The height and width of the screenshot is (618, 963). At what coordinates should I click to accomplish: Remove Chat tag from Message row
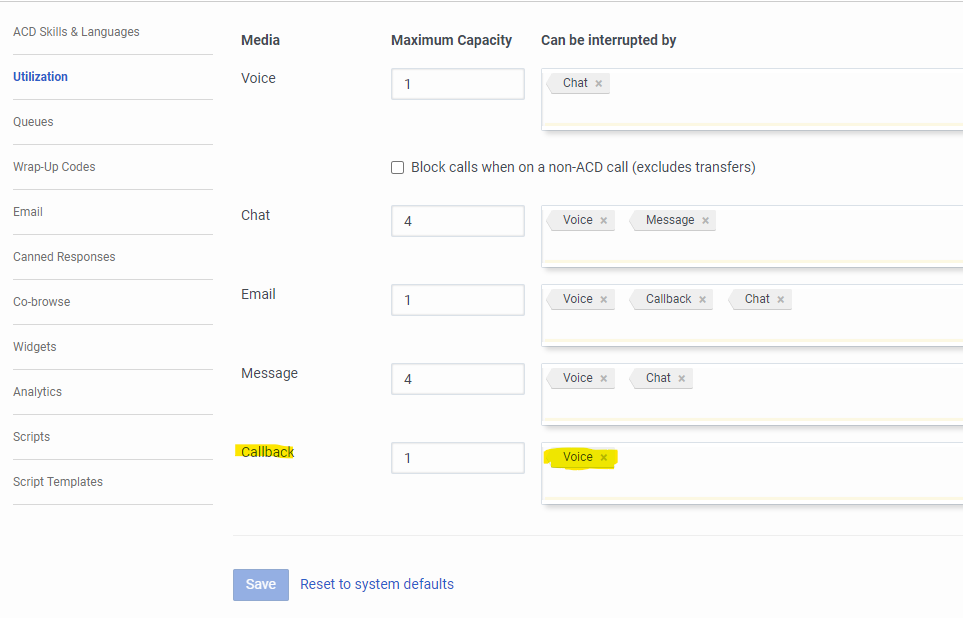point(682,379)
